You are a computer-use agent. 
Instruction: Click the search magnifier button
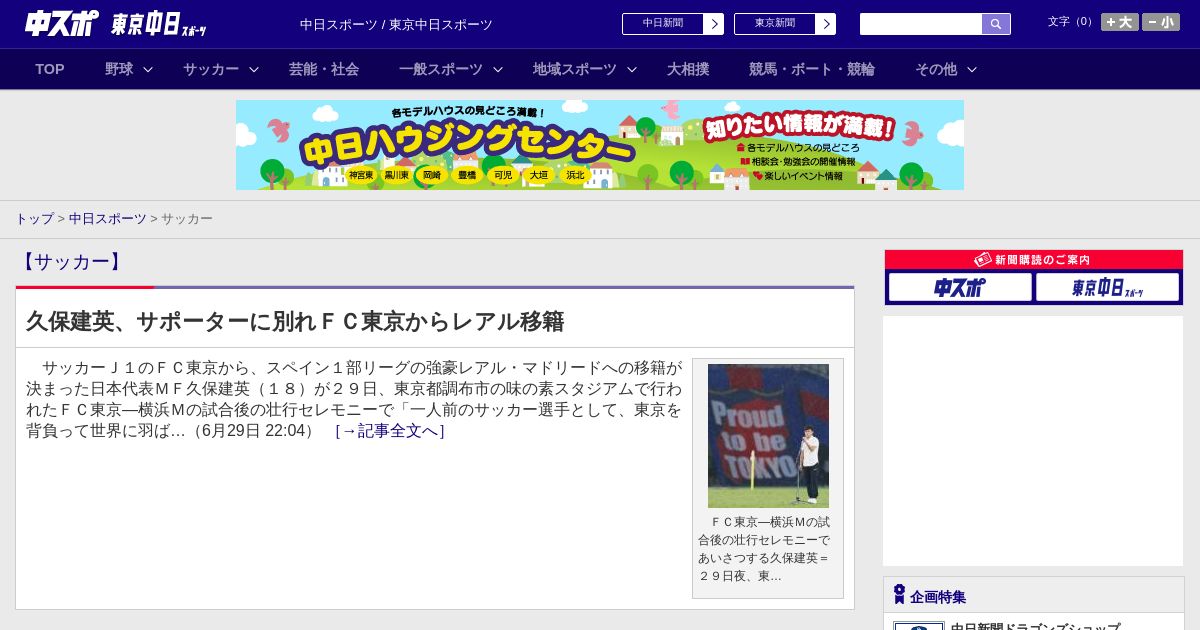(x=996, y=24)
